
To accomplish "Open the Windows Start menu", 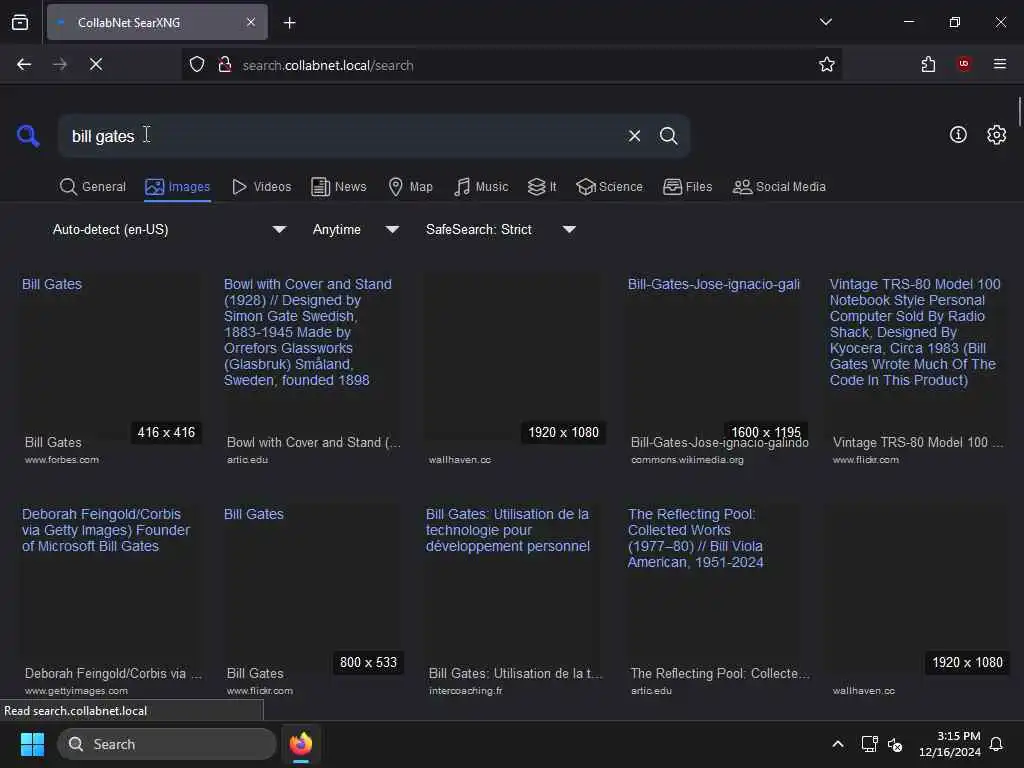I will click(32, 744).
